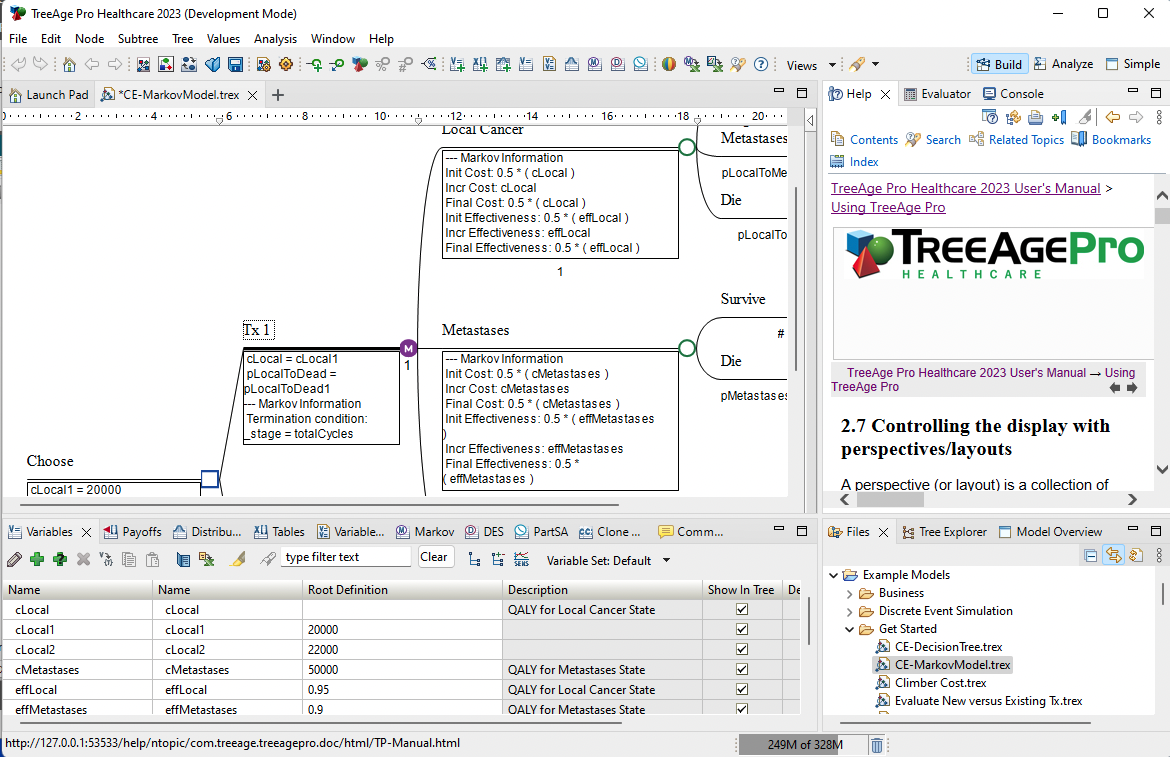1170x757 pixels.
Task: Collapse the Get Started folder
Action: click(x=849, y=629)
